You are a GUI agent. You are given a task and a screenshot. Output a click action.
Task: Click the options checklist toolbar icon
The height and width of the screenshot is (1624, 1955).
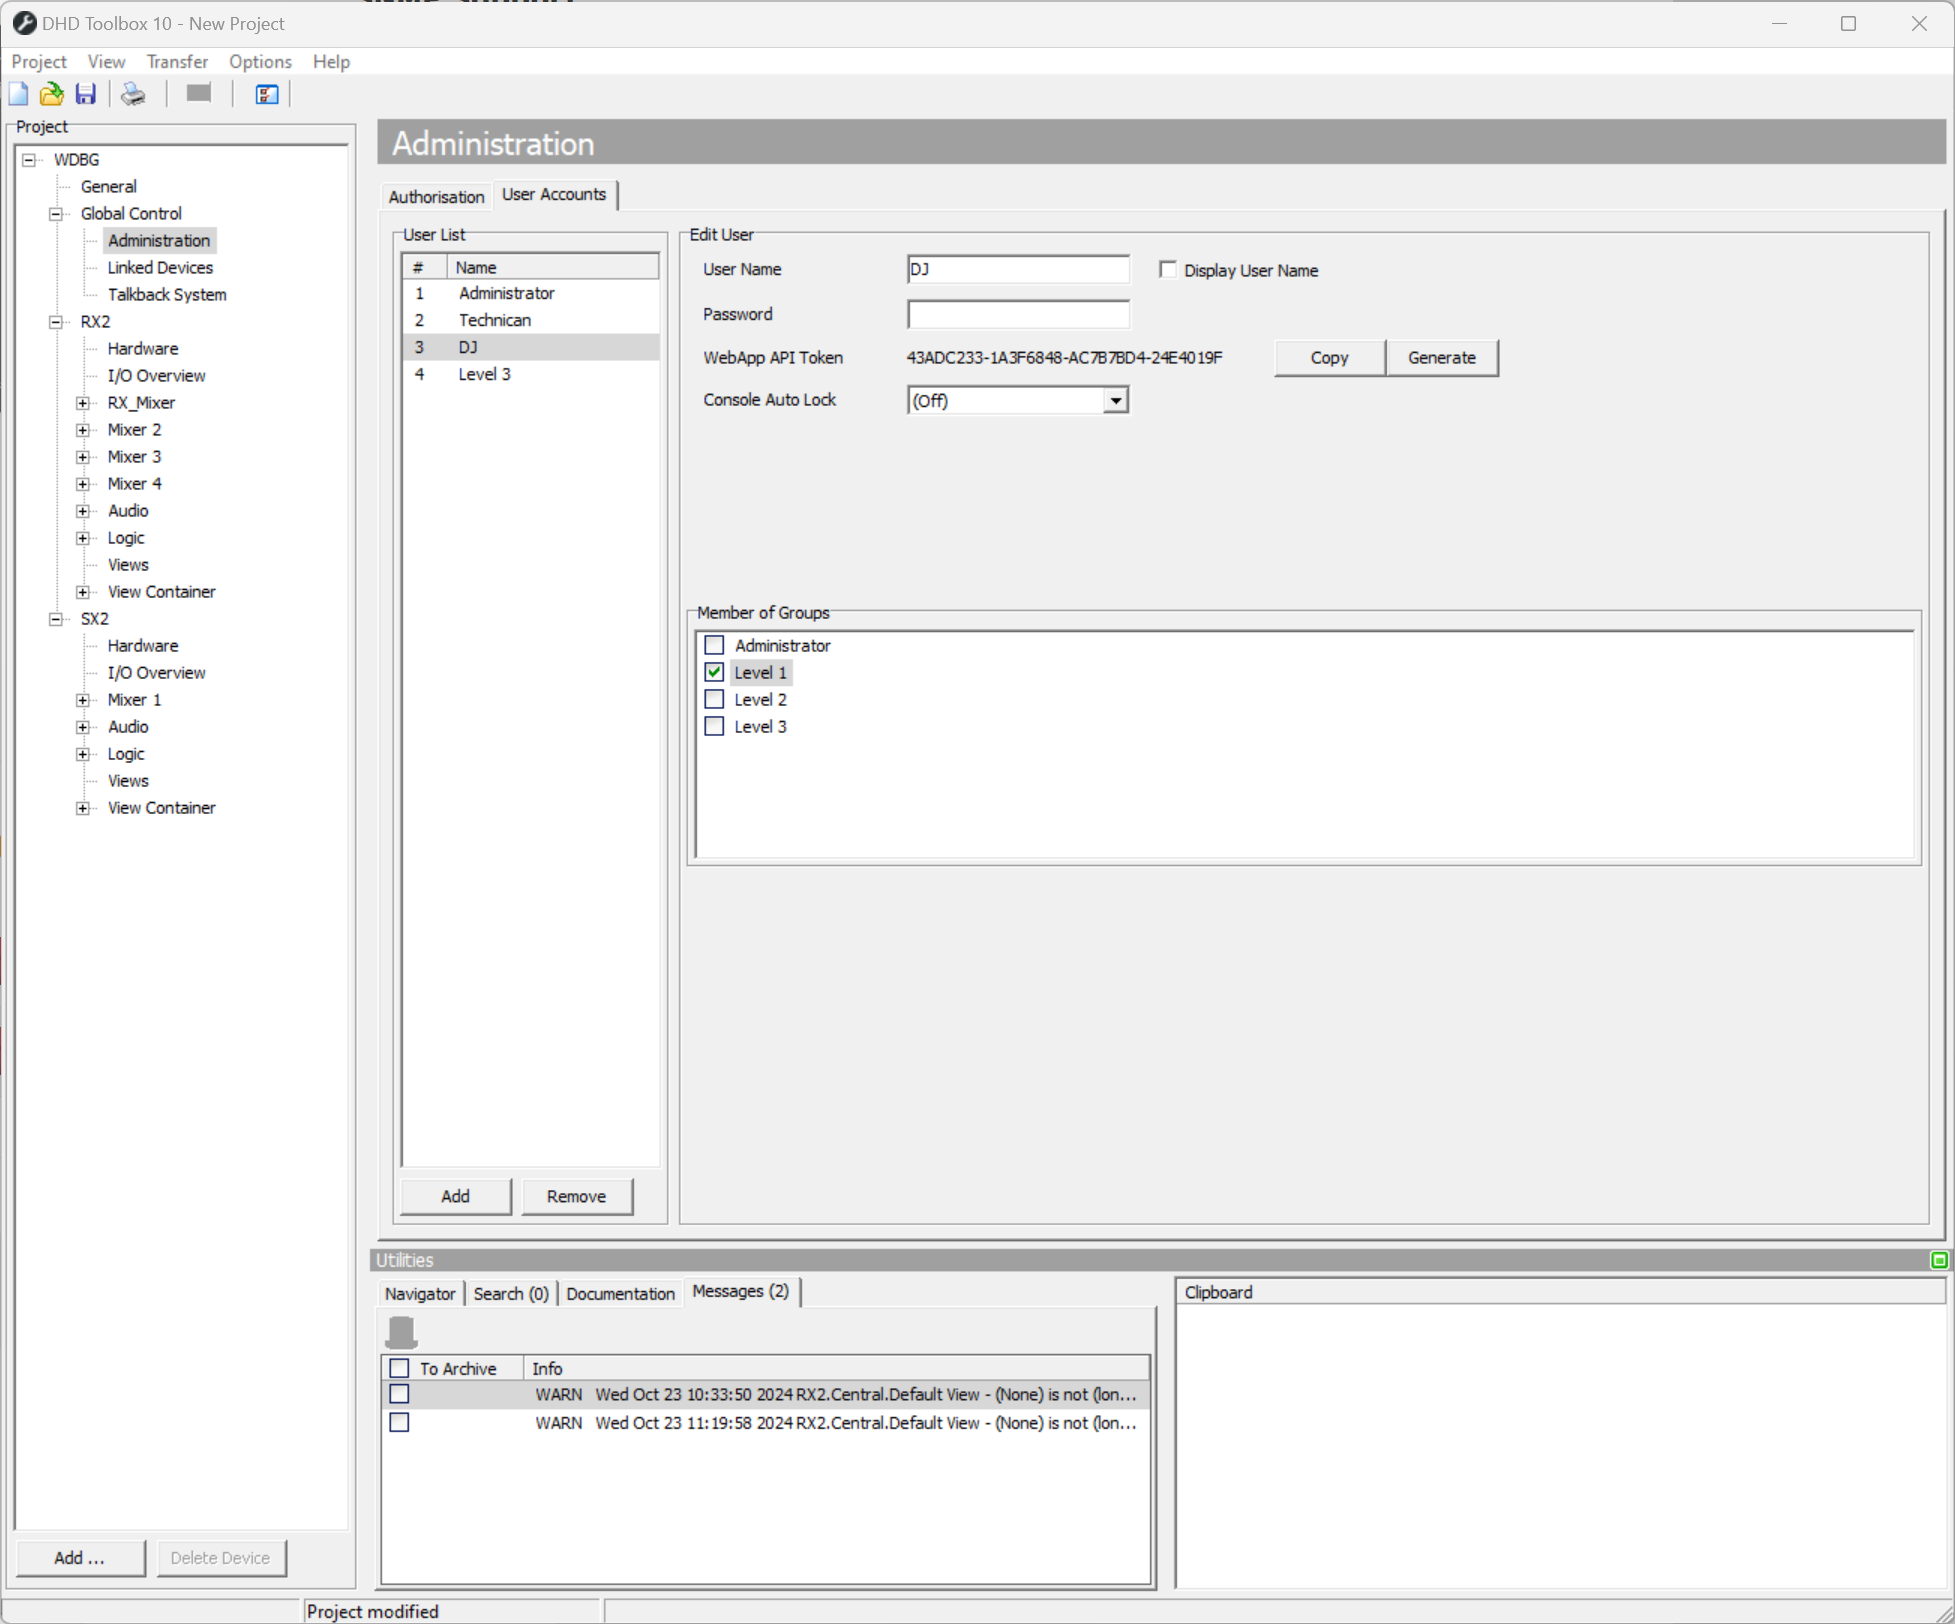coord(266,94)
